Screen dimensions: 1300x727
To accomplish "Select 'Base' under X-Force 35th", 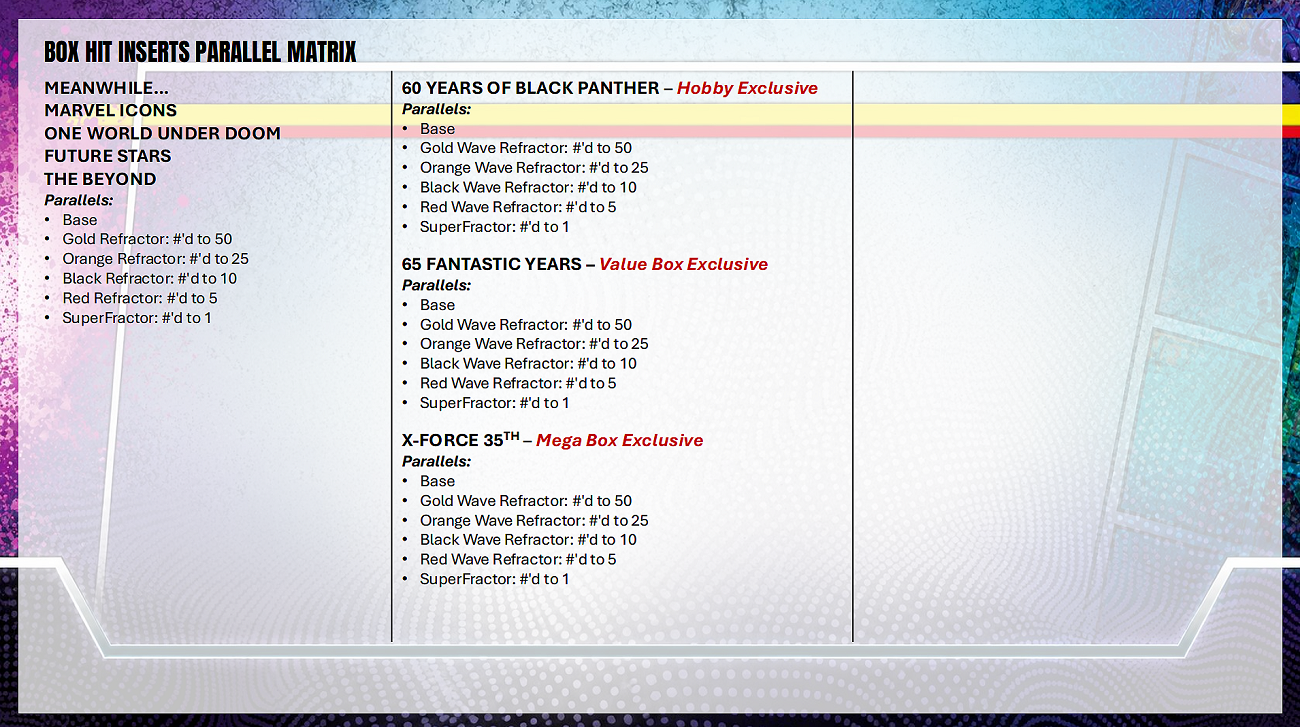I will pyautogui.click(x=438, y=481).
